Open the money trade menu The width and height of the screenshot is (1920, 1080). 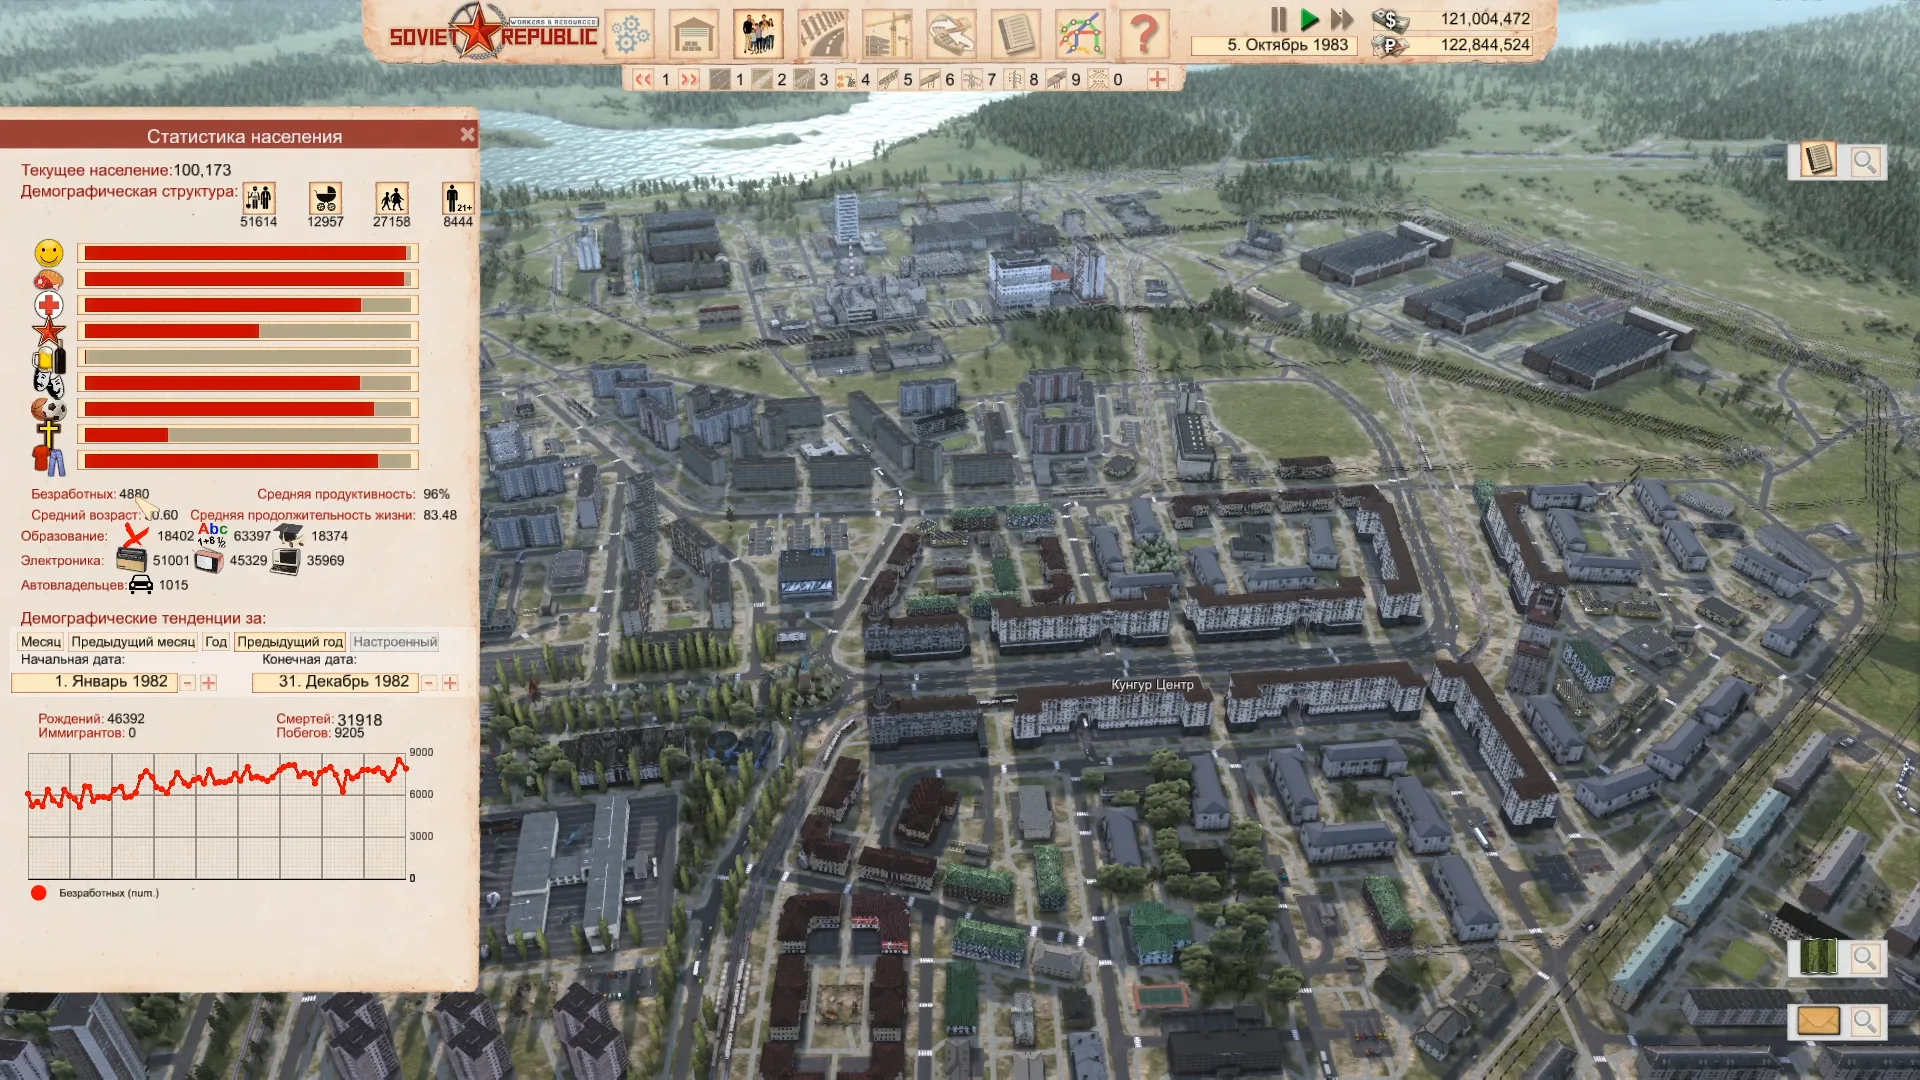coord(950,34)
